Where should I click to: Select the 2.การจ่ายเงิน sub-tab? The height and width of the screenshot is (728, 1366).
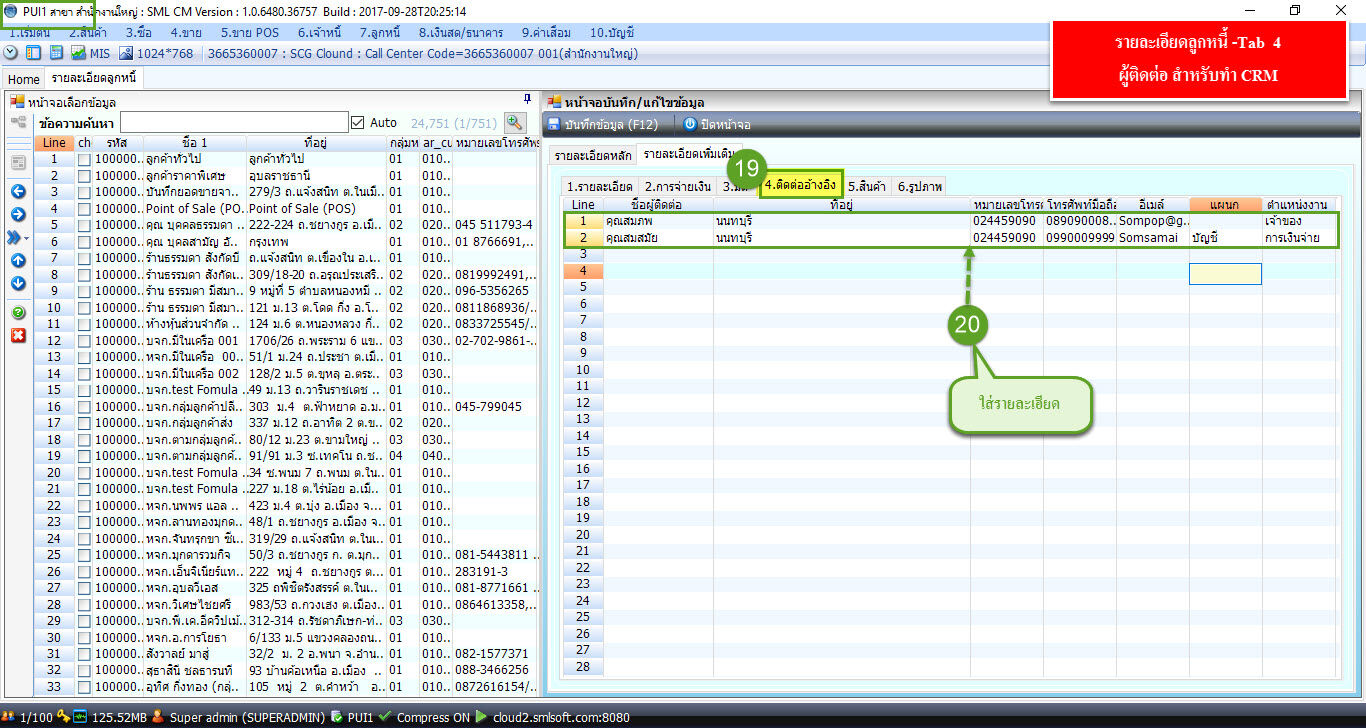click(x=677, y=186)
